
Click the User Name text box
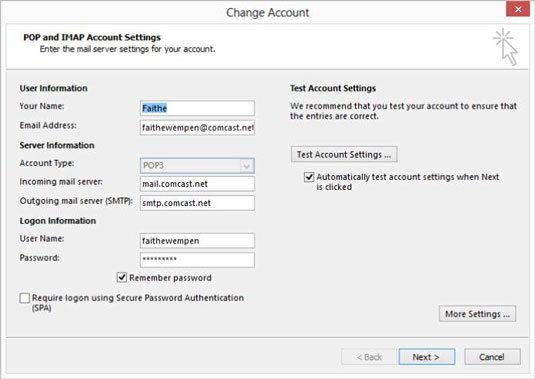click(x=197, y=241)
